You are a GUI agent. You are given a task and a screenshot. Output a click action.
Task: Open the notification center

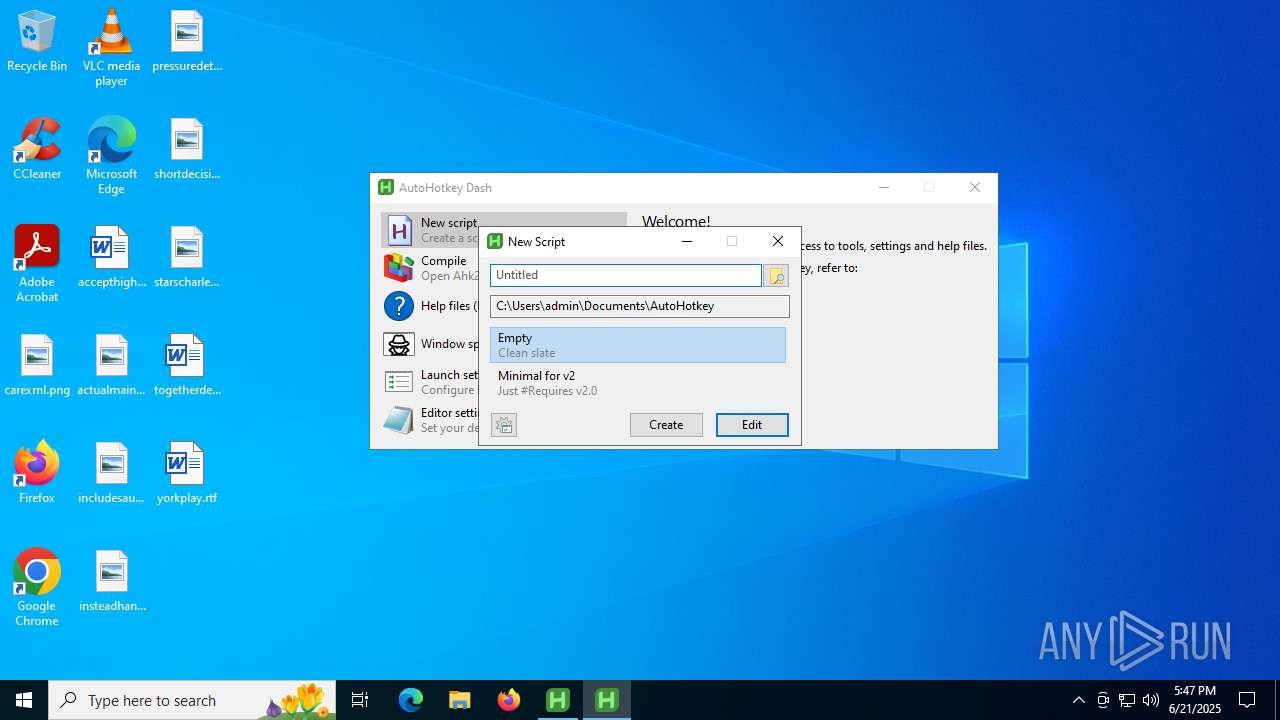tap(1247, 700)
